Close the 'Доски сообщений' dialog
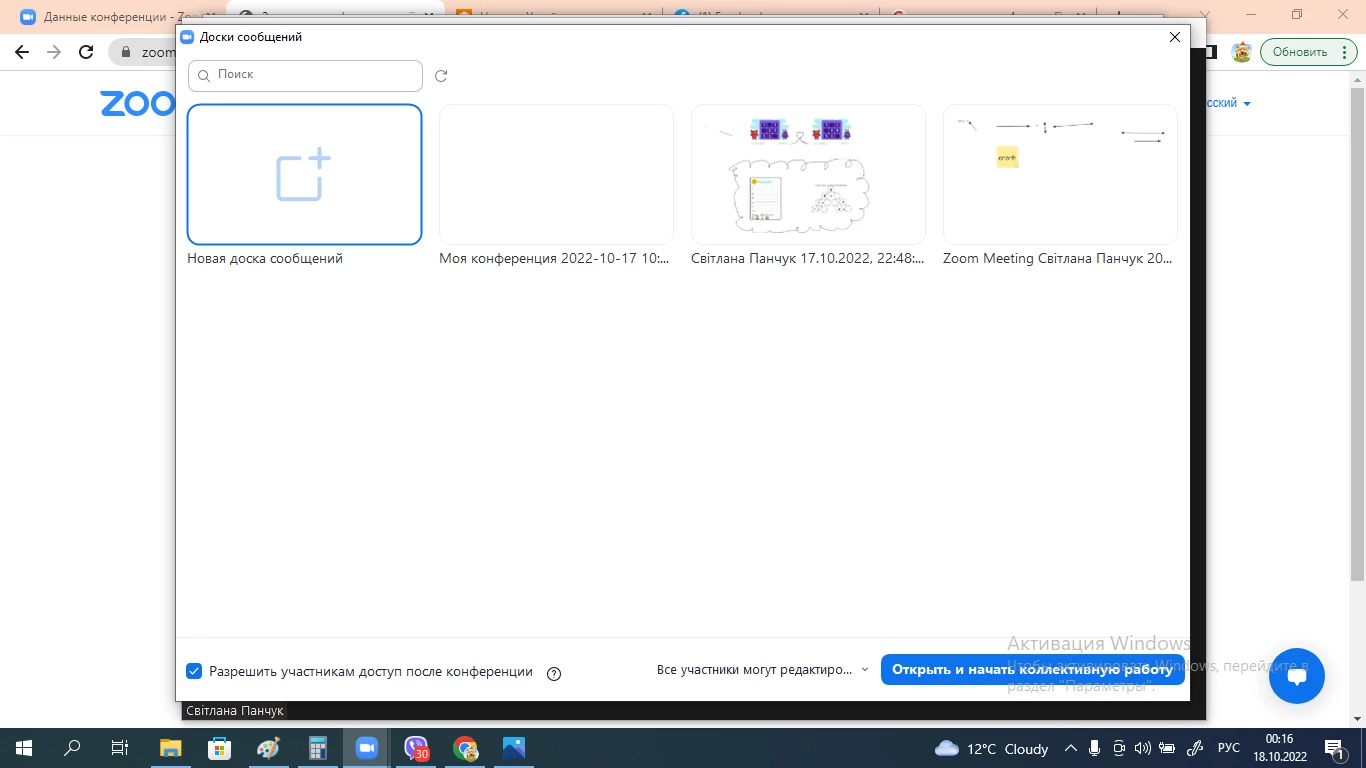1366x768 pixels. 1175,37
